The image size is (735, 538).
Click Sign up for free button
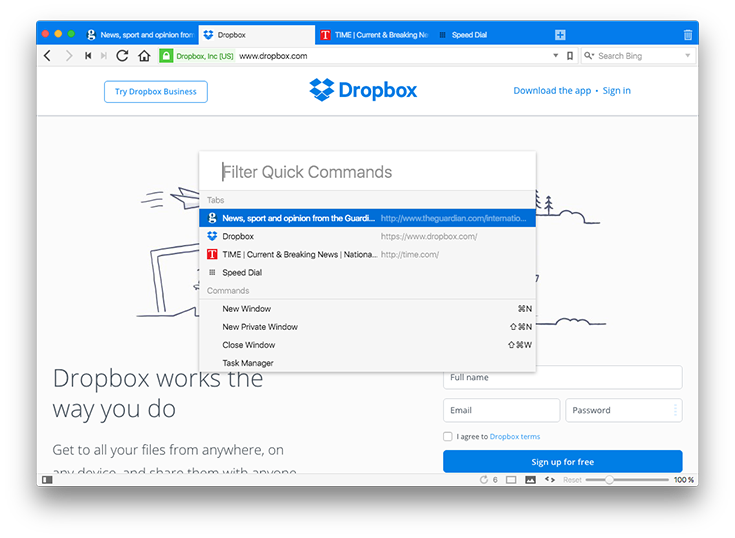[562, 462]
